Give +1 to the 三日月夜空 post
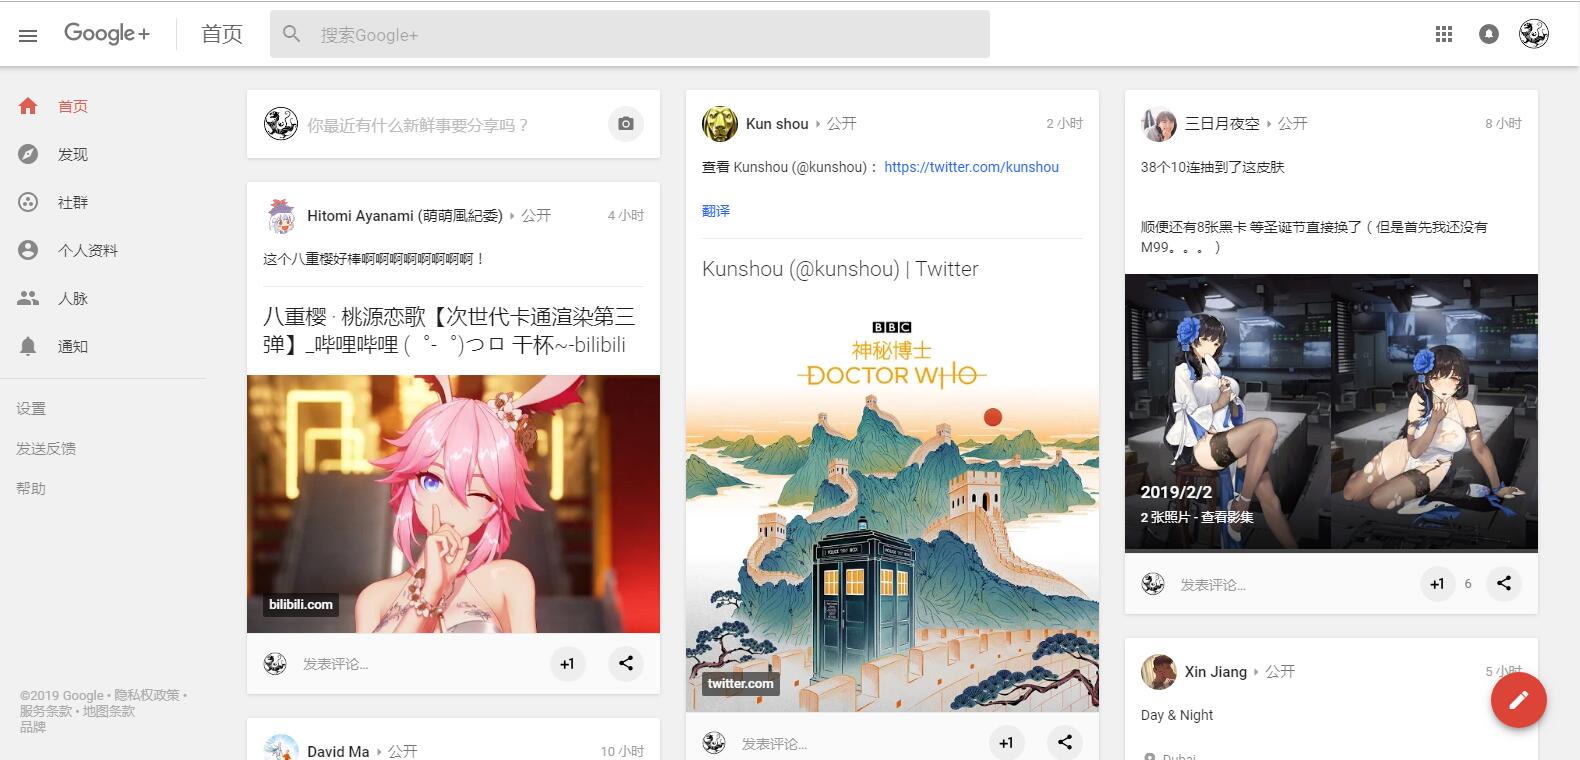 click(x=1437, y=583)
